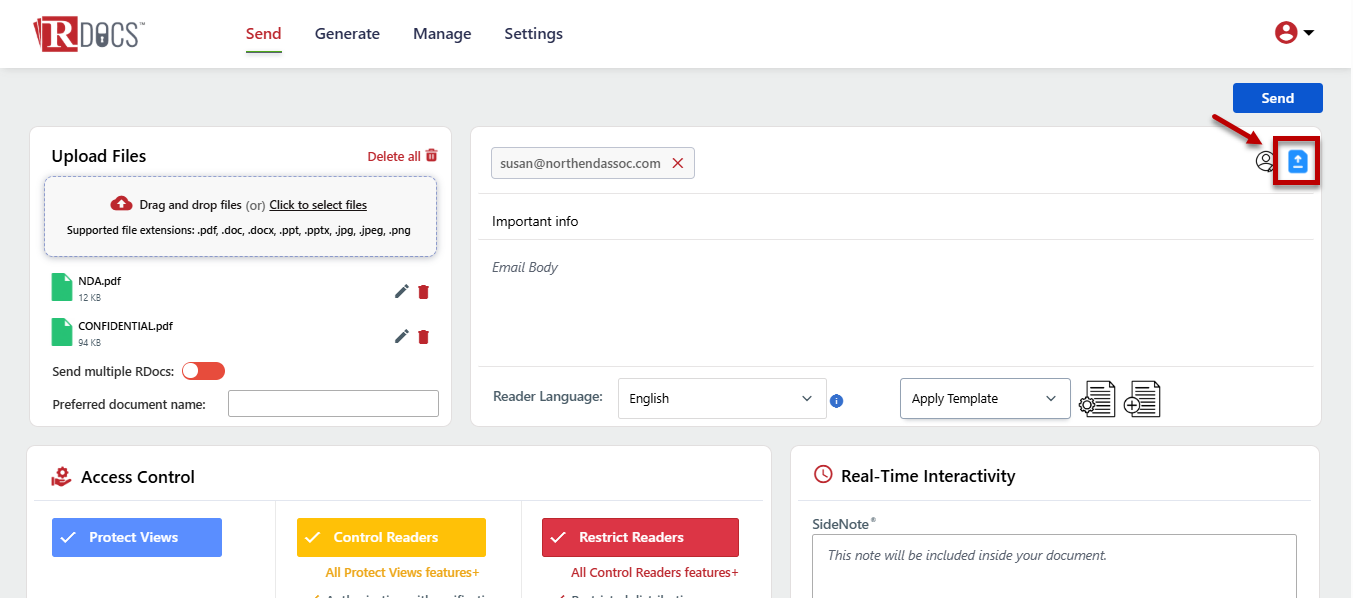Switch to the Generate tab
Image resolution: width=1353 pixels, height=598 pixels.
tap(347, 34)
